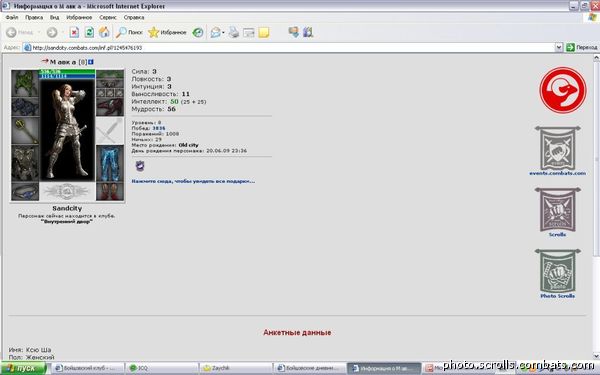Screen dimensions: 600x375
Task: Click link to view all gifts
Action: 193,181
